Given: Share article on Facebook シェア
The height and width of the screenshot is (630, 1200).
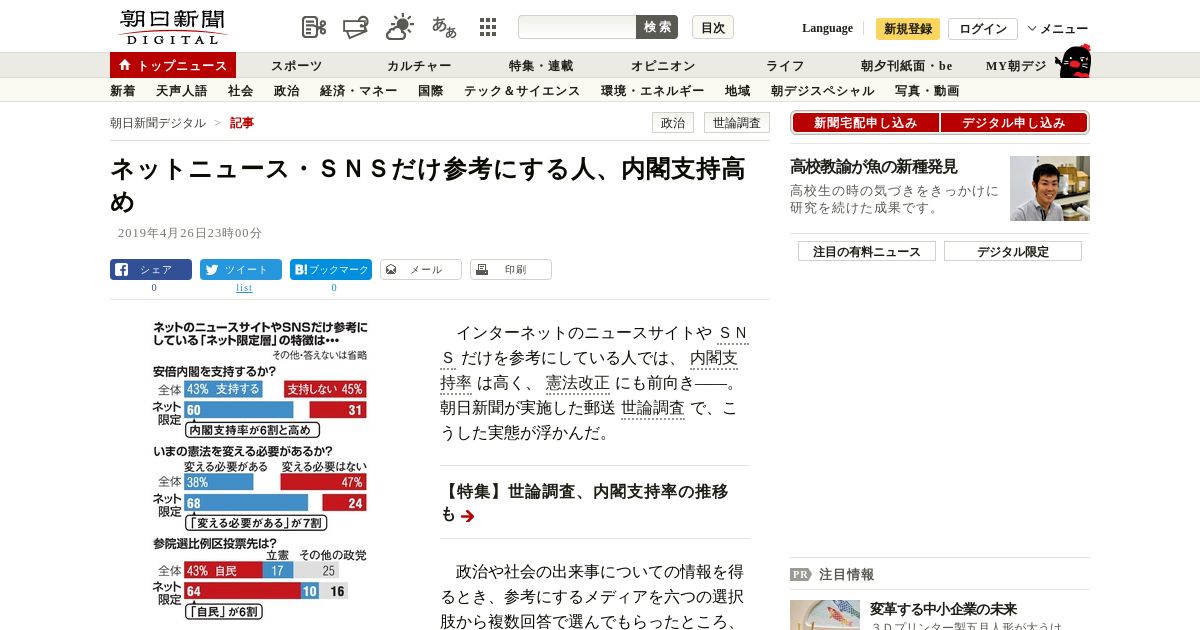Looking at the screenshot, I should 151,269.
